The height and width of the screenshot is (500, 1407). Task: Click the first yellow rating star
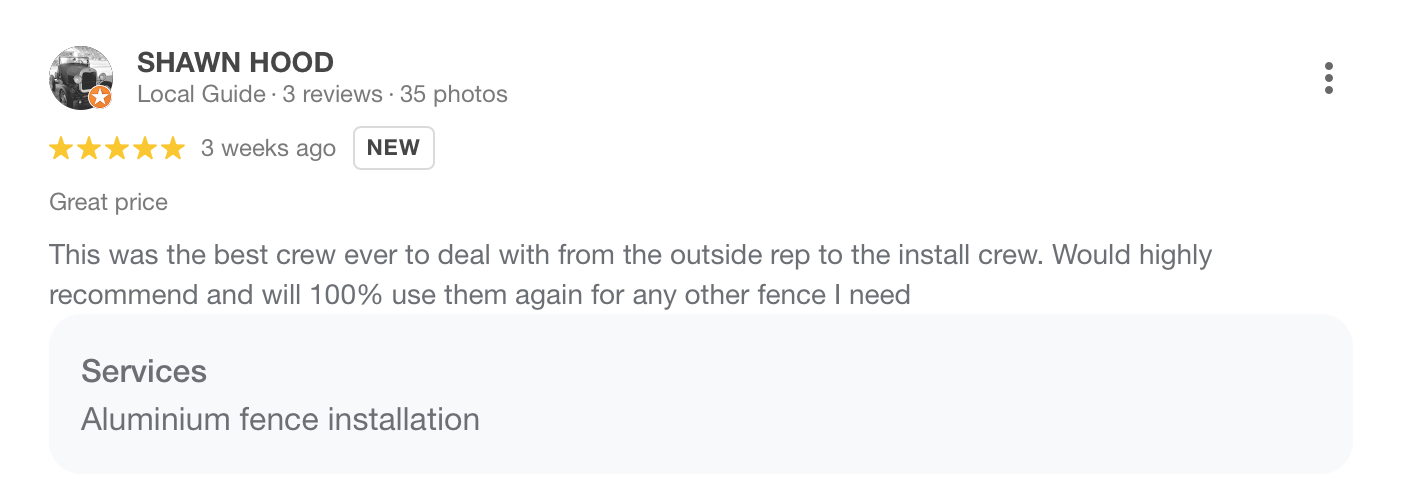61,149
